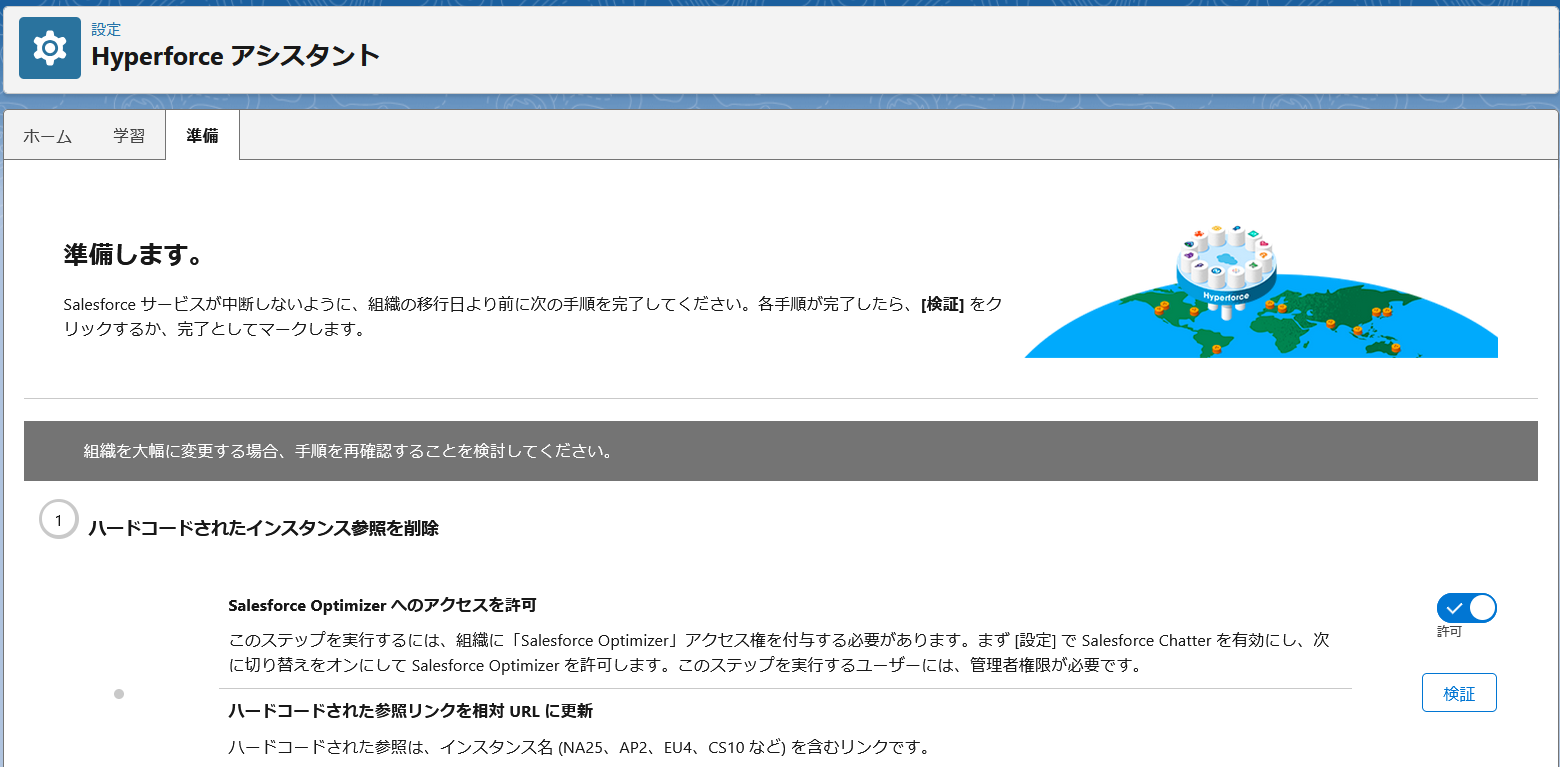Click ハードコードされた参照リンクを相対 URL に更新 title
This screenshot has height=767, width=1560.
click(x=411, y=711)
